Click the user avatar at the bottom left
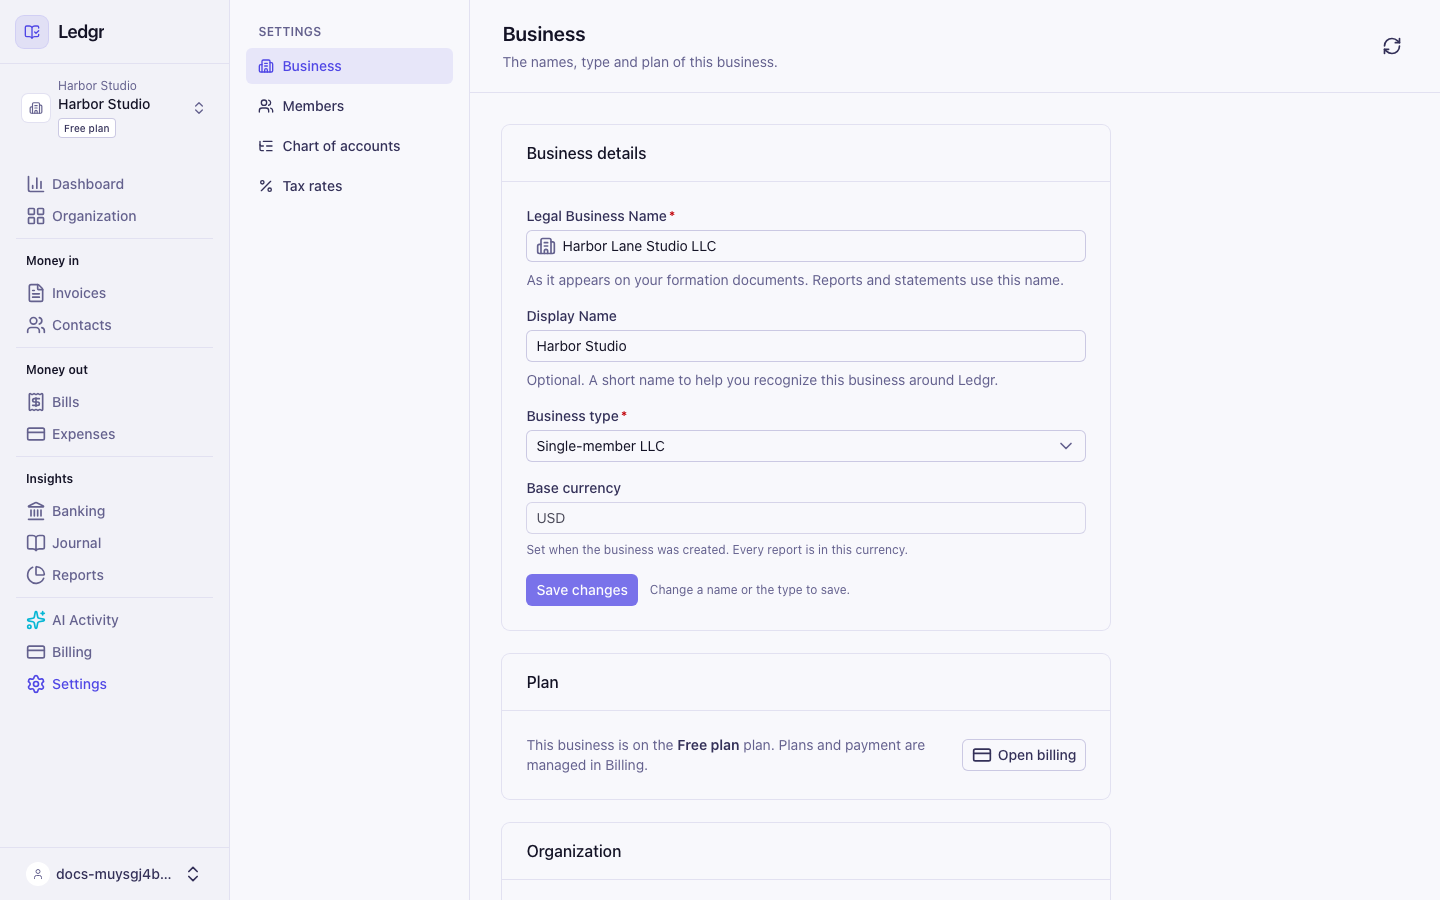This screenshot has width=1440, height=900. 38,874
